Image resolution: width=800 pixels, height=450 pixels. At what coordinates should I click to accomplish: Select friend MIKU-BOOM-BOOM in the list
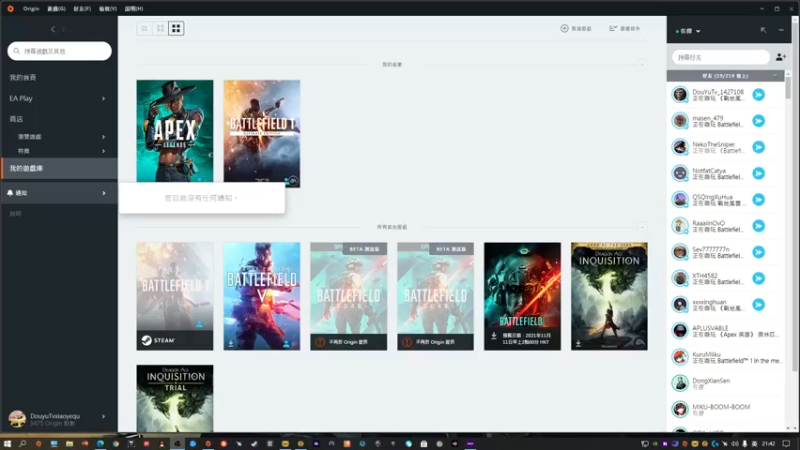pyautogui.click(x=725, y=410)
